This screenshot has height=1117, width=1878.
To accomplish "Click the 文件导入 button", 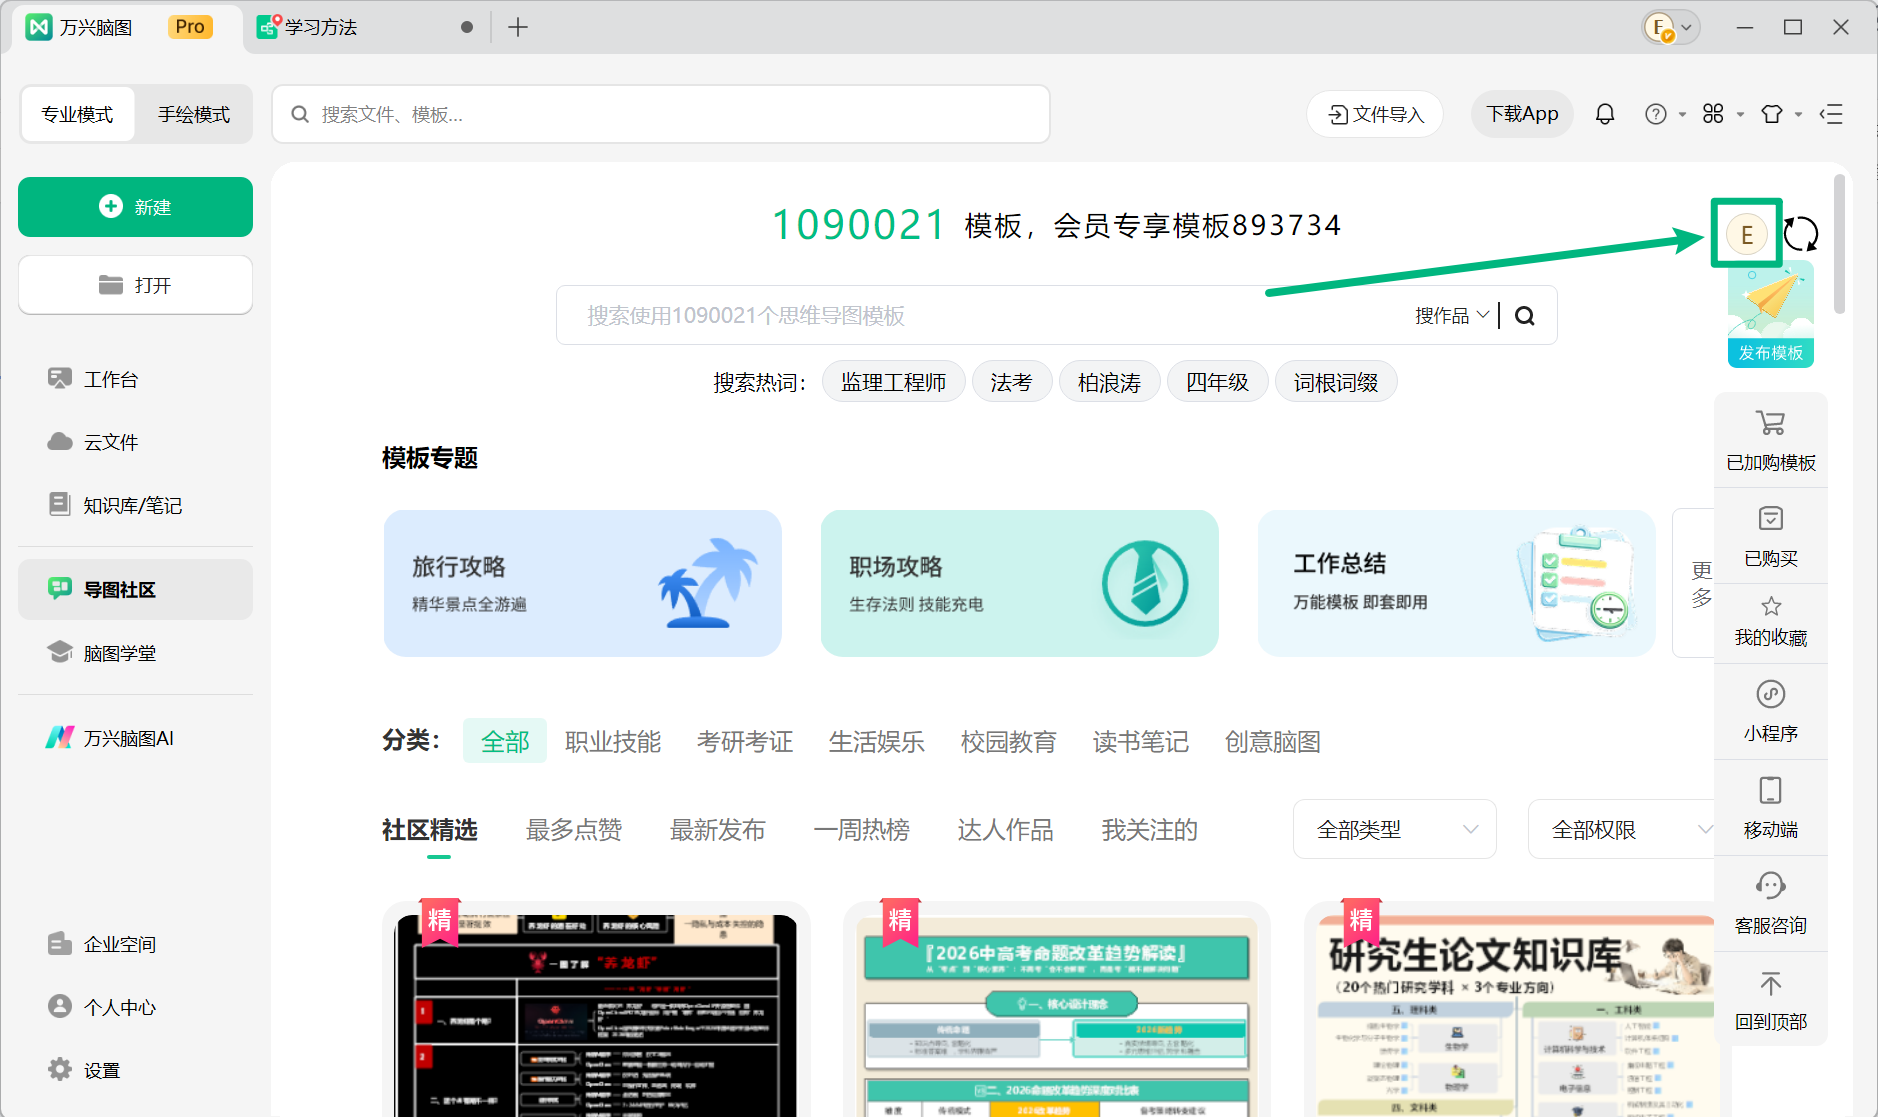I will 1375,114.
